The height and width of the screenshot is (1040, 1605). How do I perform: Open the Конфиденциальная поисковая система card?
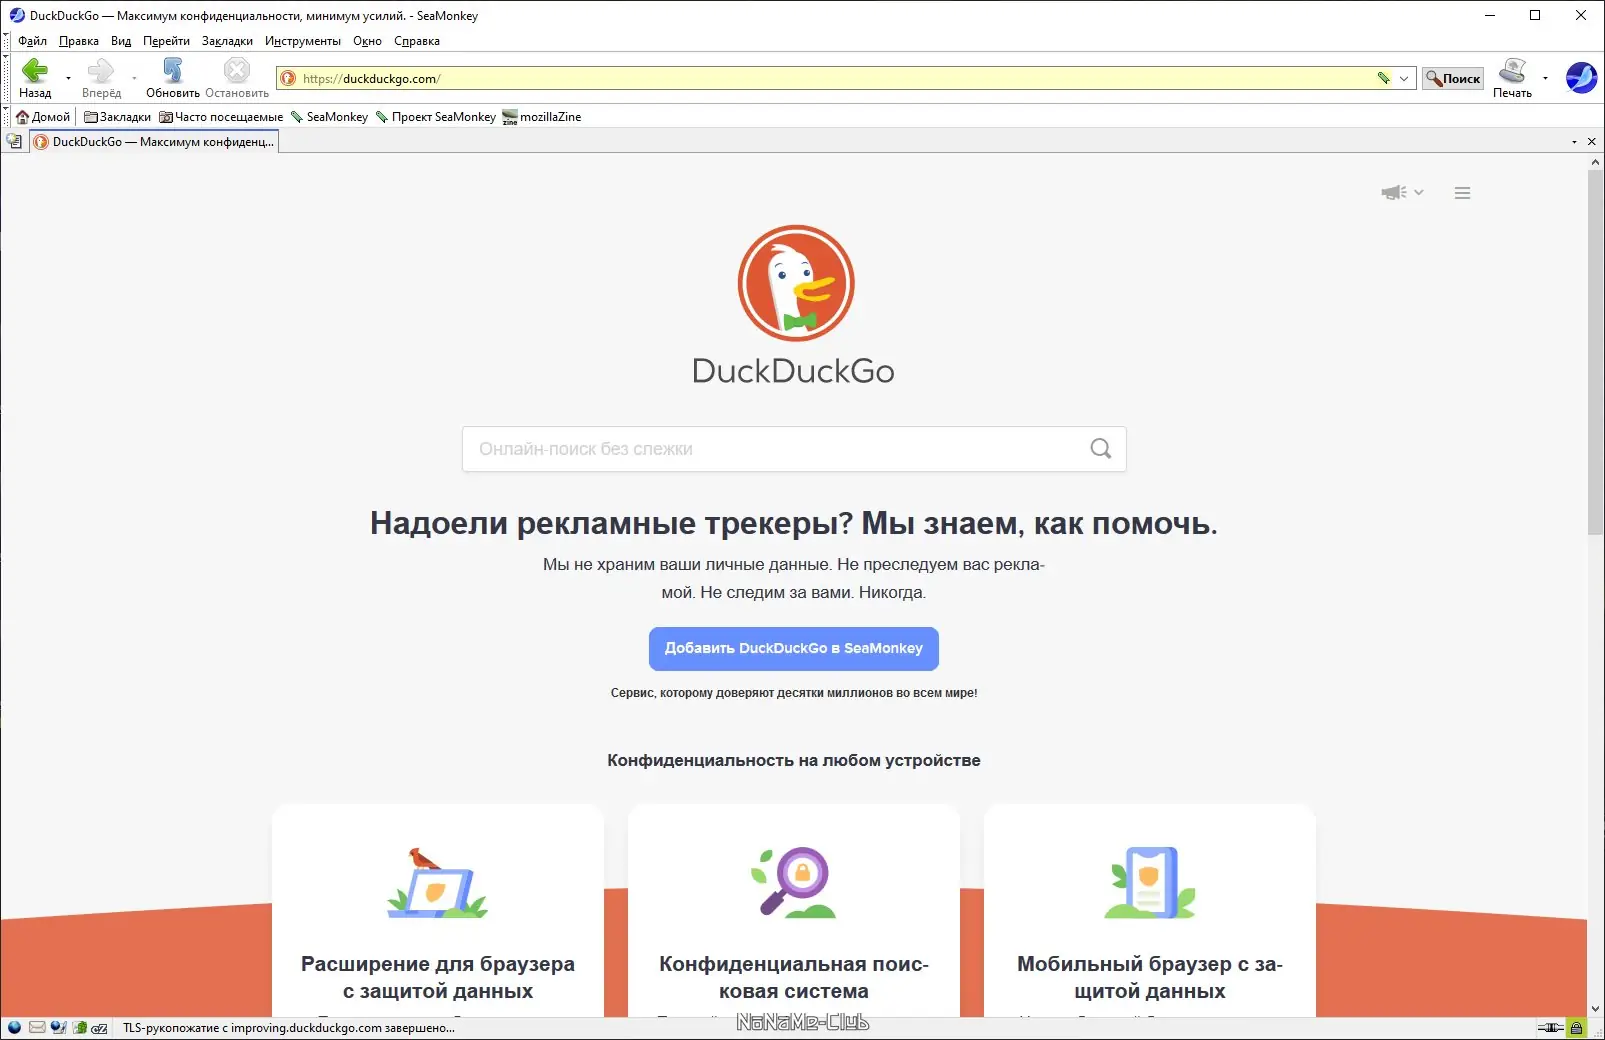(x=794, y=911)
